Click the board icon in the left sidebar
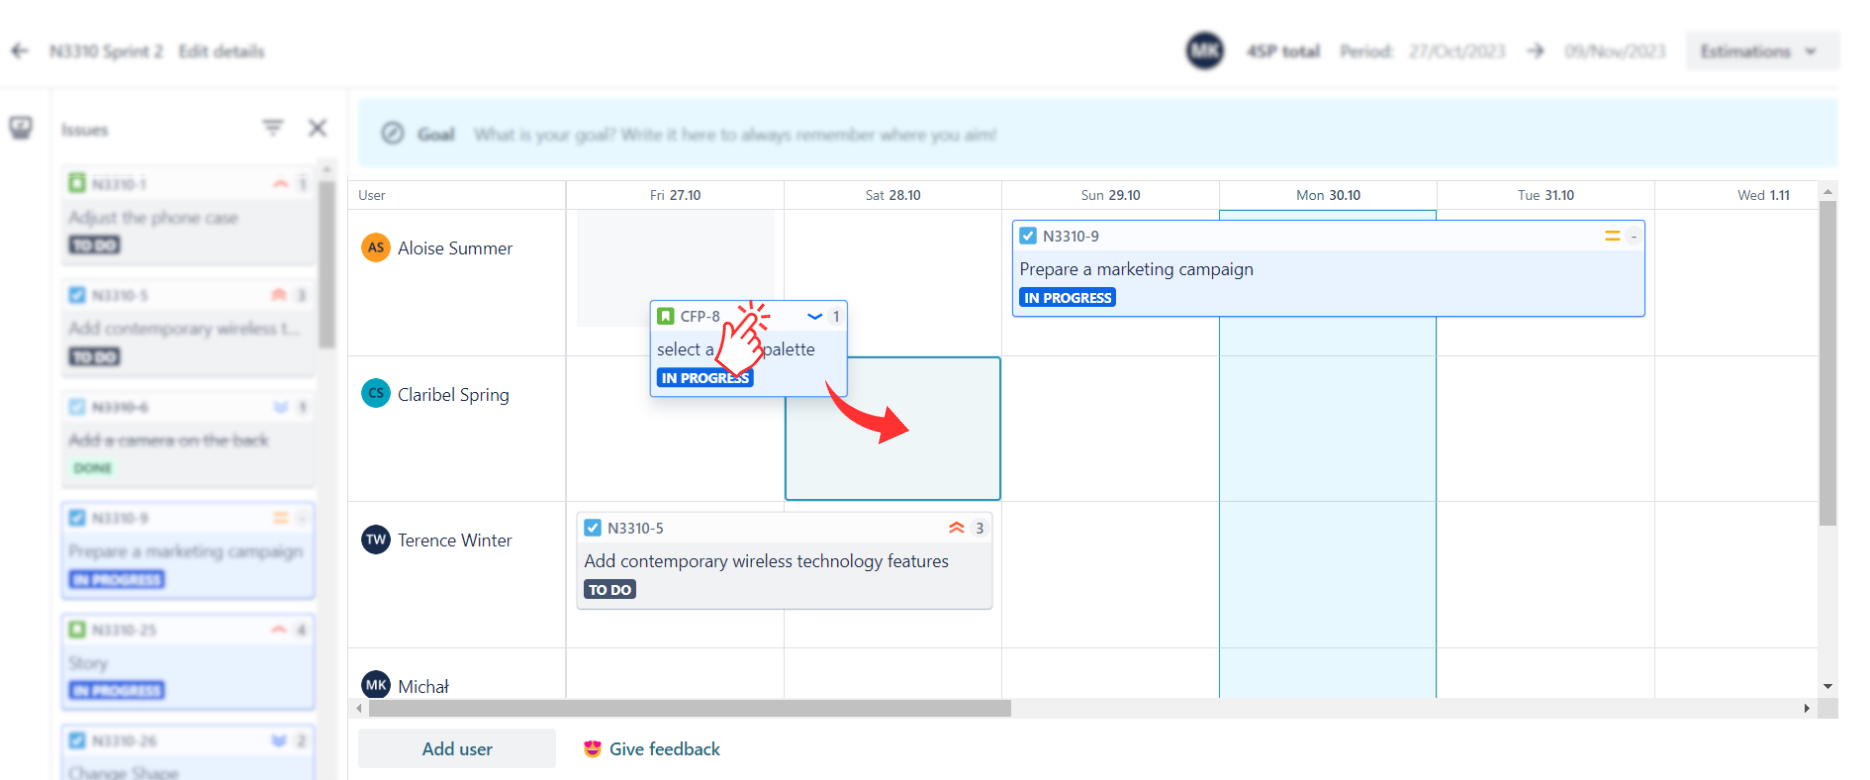Screen dimensions: 1870x780 coord(21,128)
